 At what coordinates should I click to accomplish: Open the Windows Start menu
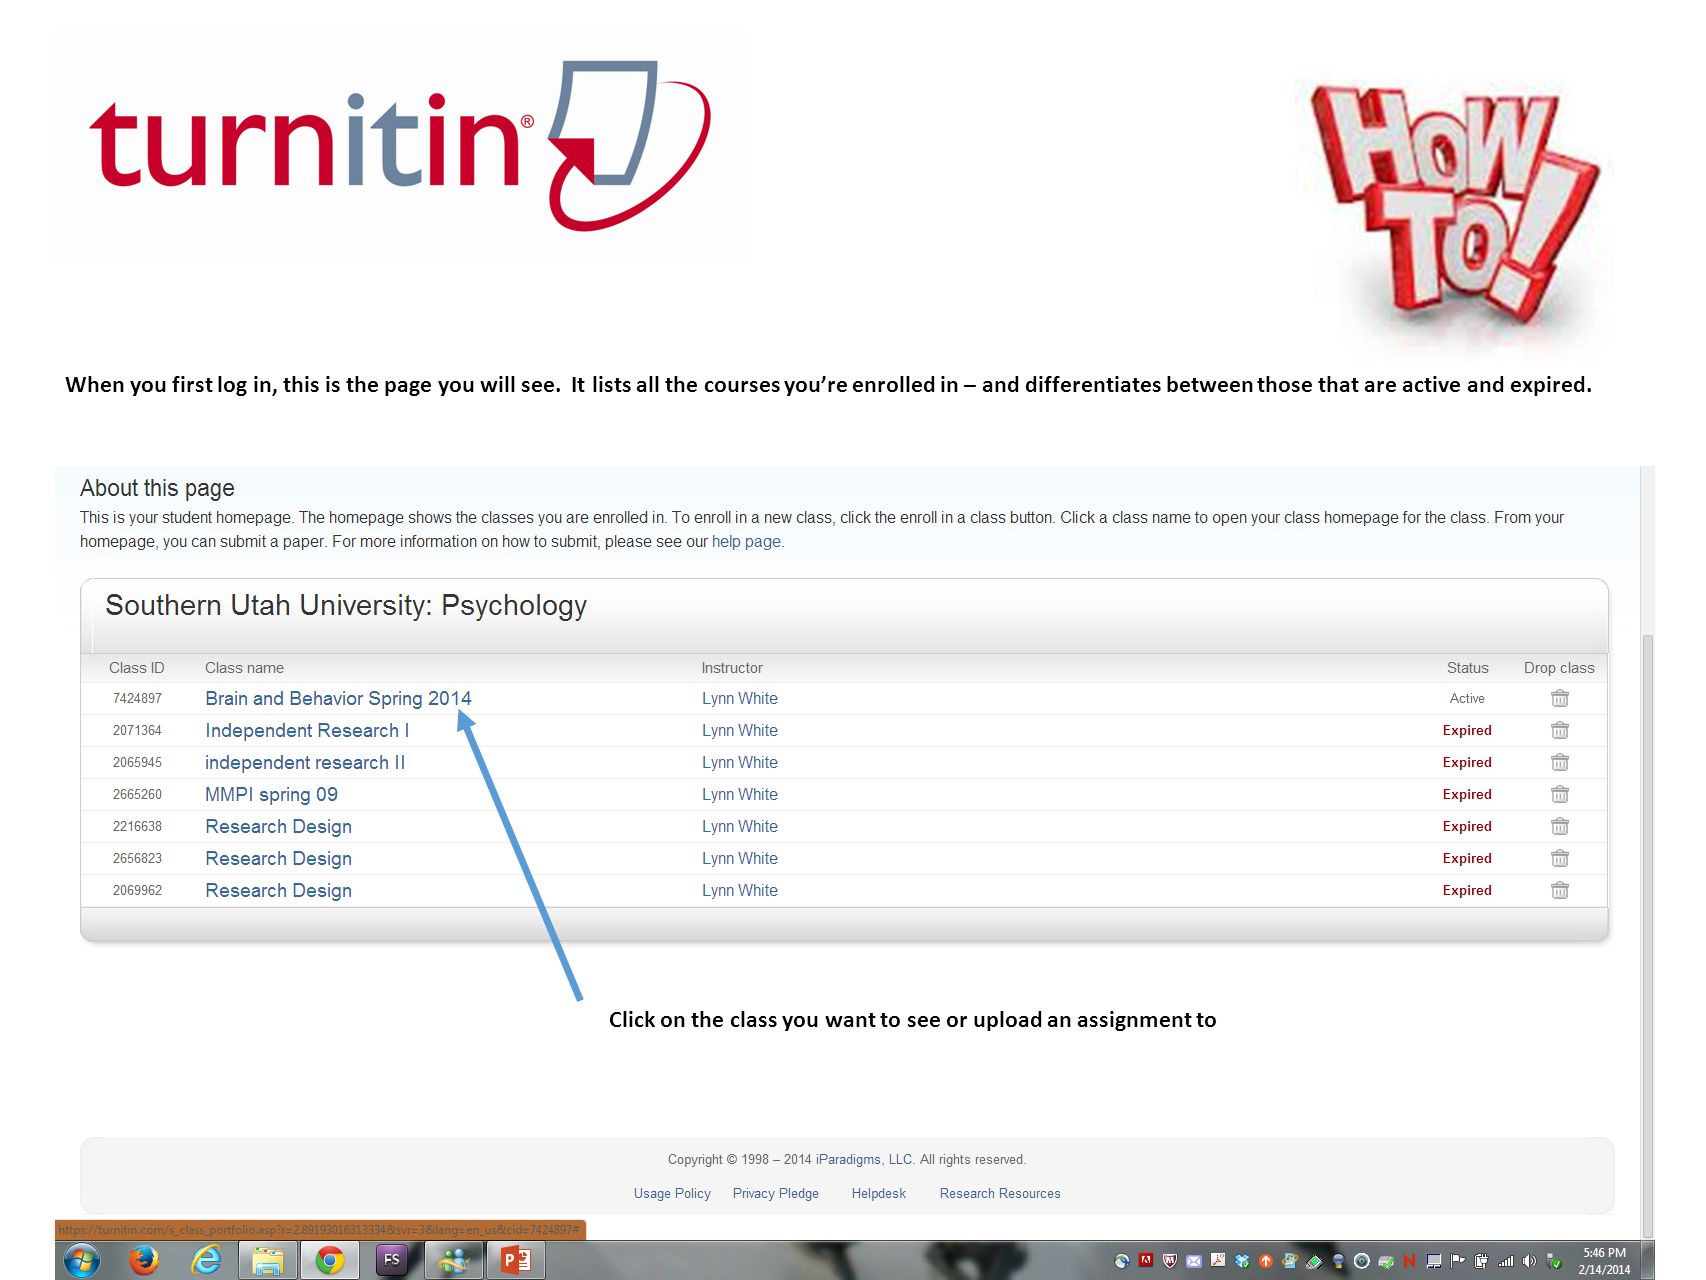coord(82,1261)
